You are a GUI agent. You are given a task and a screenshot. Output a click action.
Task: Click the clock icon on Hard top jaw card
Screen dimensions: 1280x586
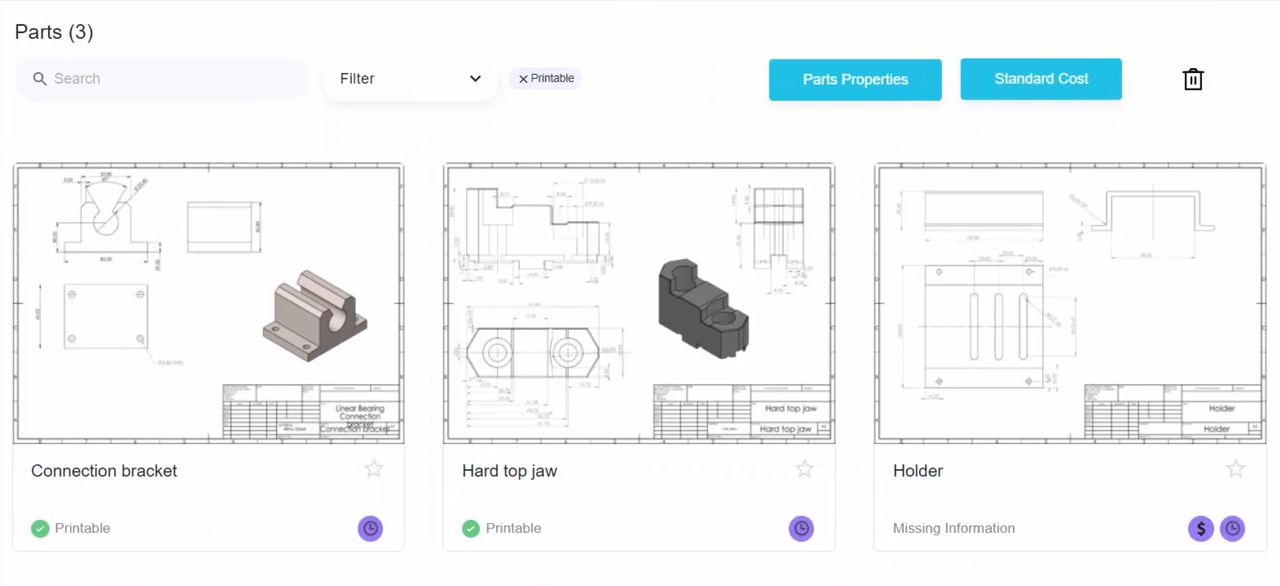[x=801, y=528]
